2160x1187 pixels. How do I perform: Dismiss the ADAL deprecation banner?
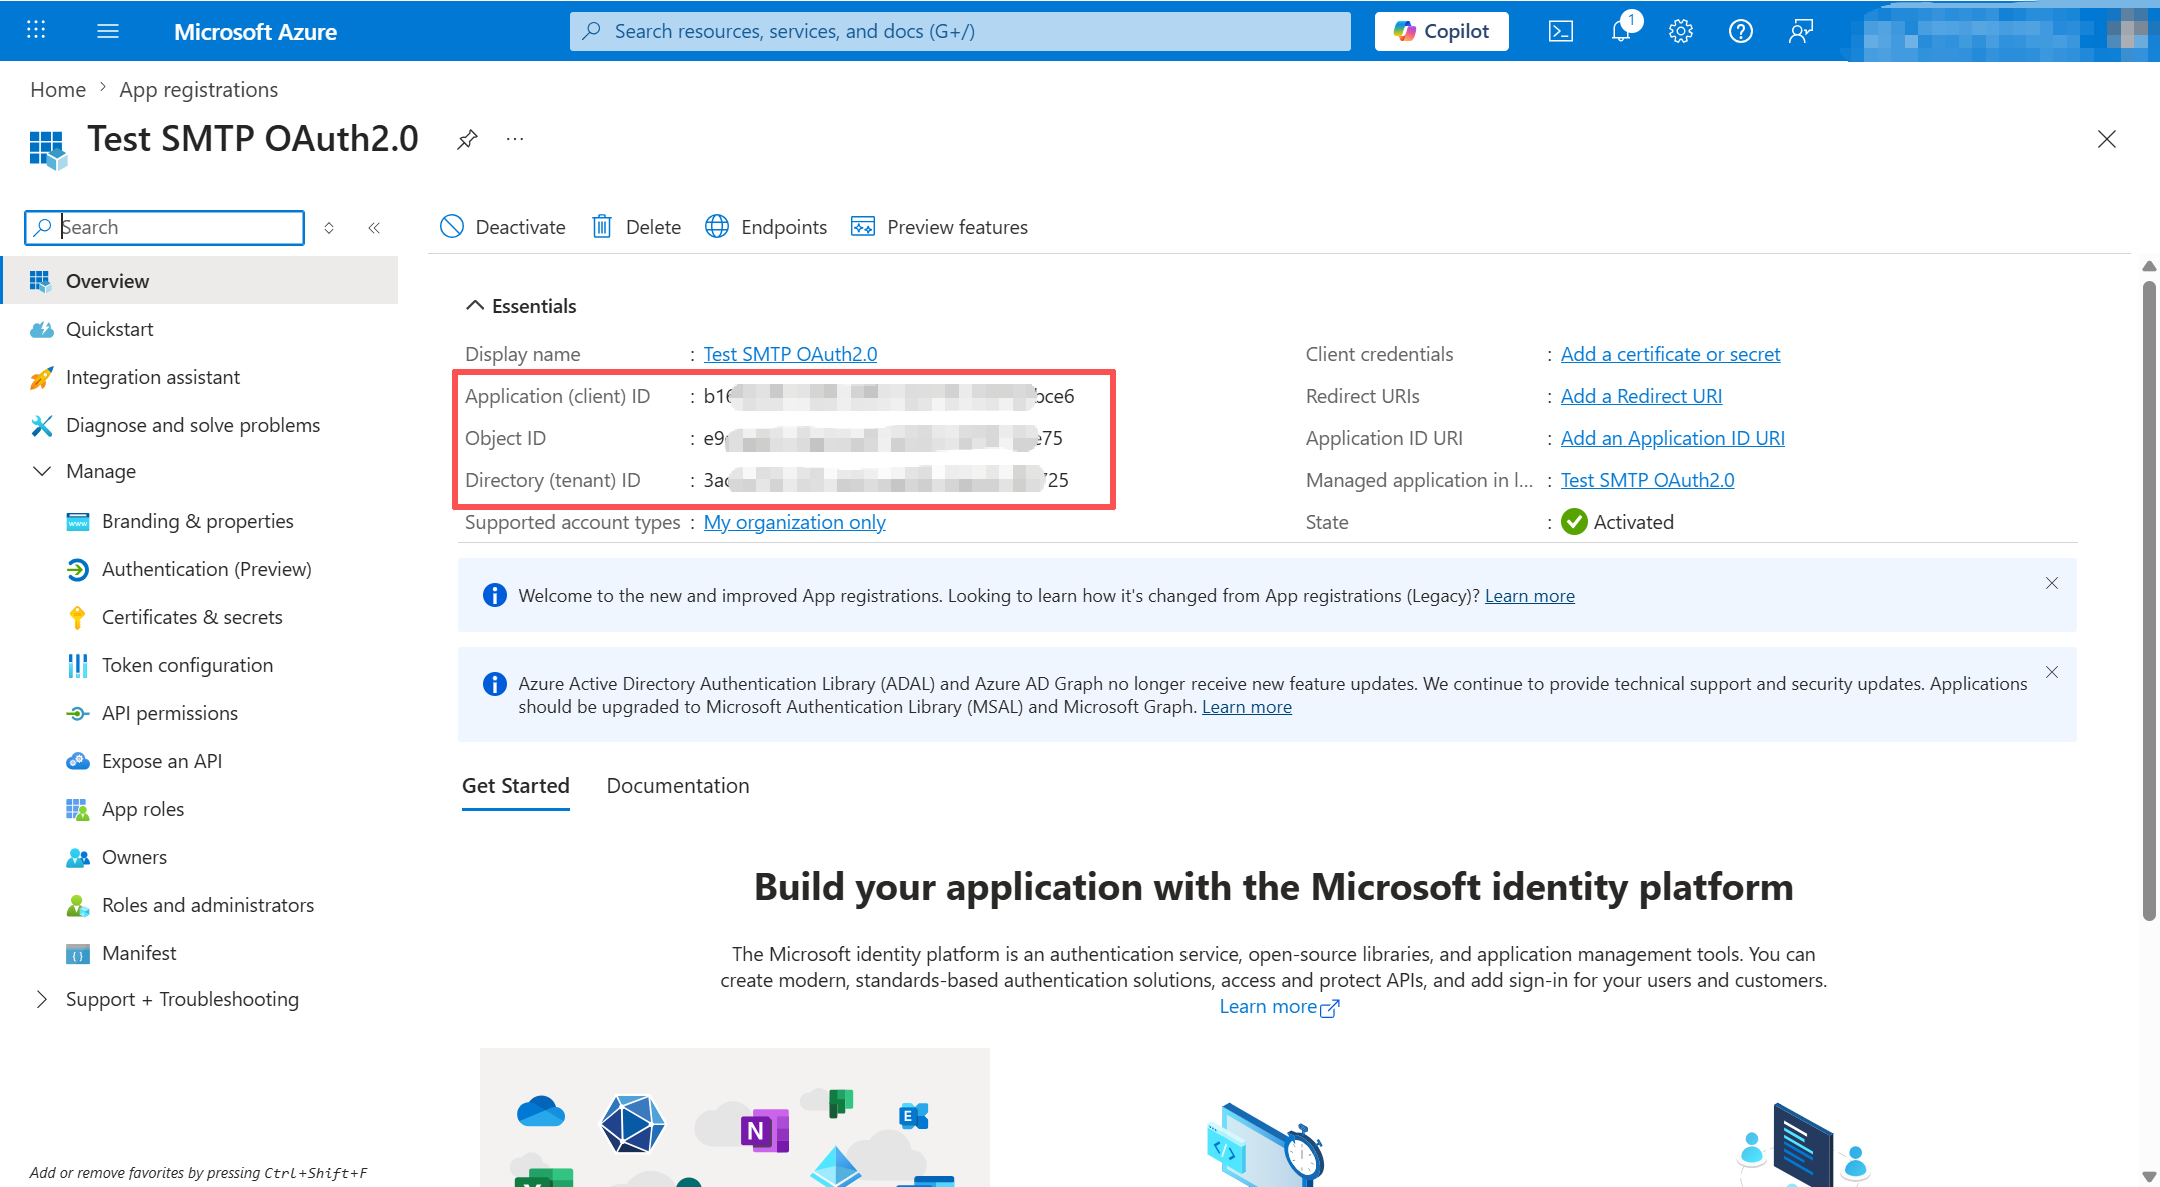[2052, 672]
